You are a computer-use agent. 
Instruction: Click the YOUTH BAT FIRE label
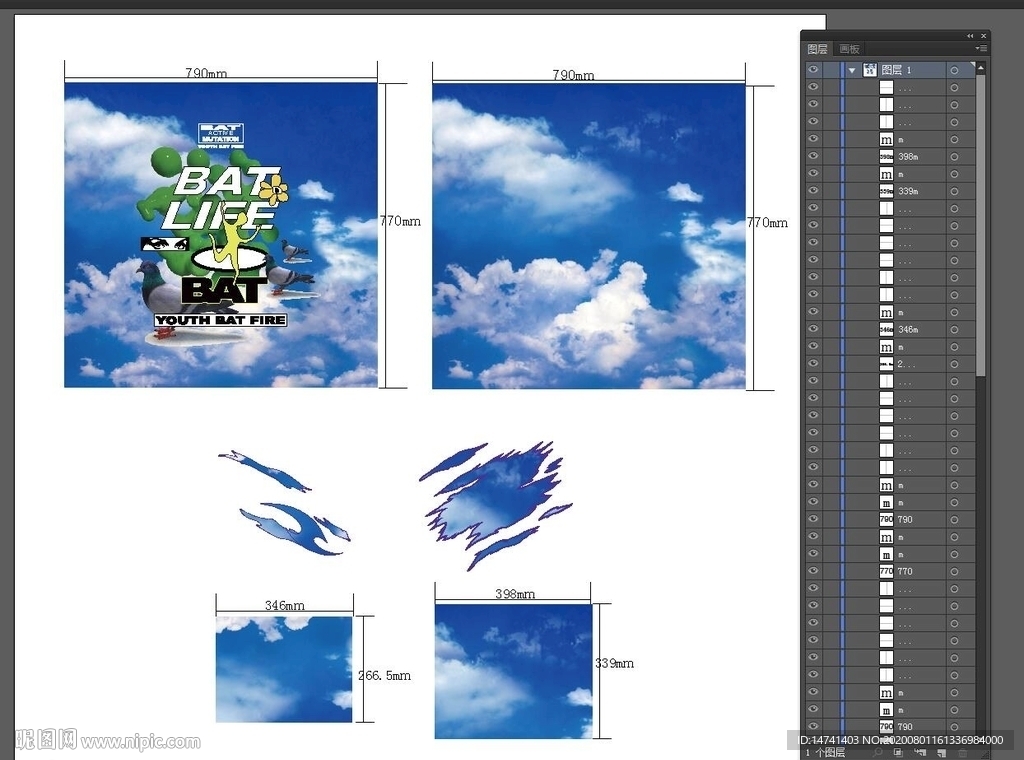[221, 320]
